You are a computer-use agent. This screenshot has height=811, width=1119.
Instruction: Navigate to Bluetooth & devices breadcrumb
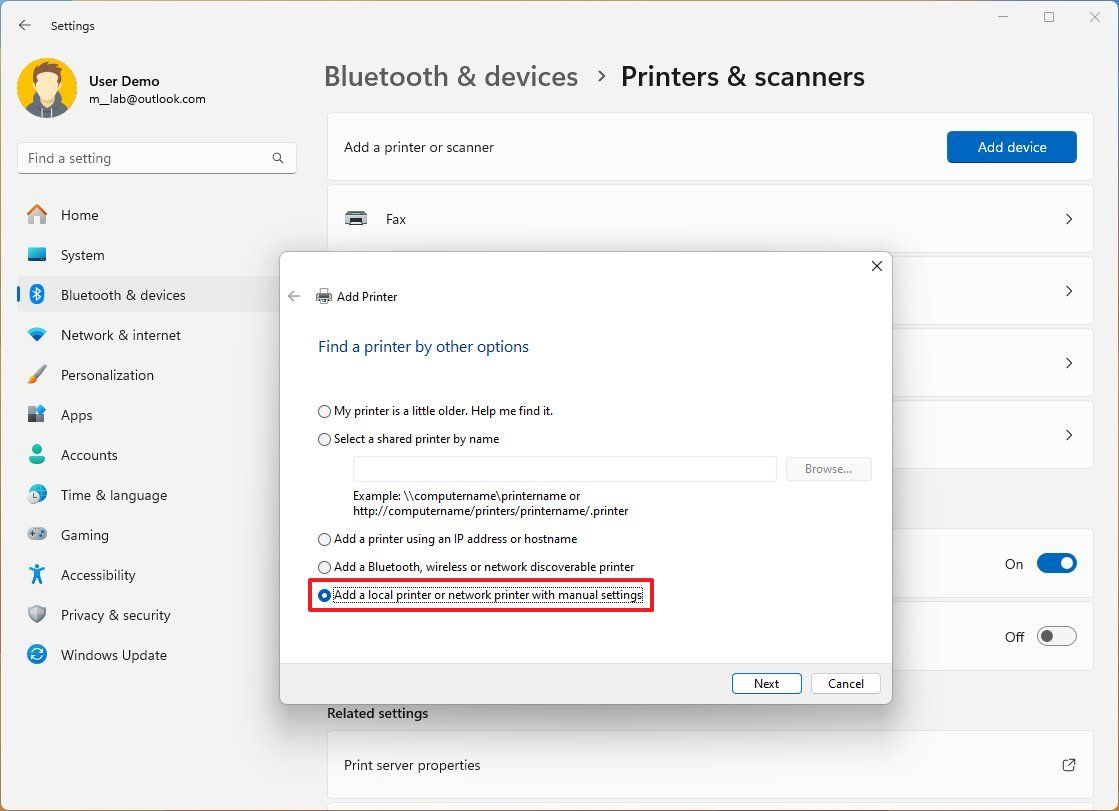click(x=450, y=76)
